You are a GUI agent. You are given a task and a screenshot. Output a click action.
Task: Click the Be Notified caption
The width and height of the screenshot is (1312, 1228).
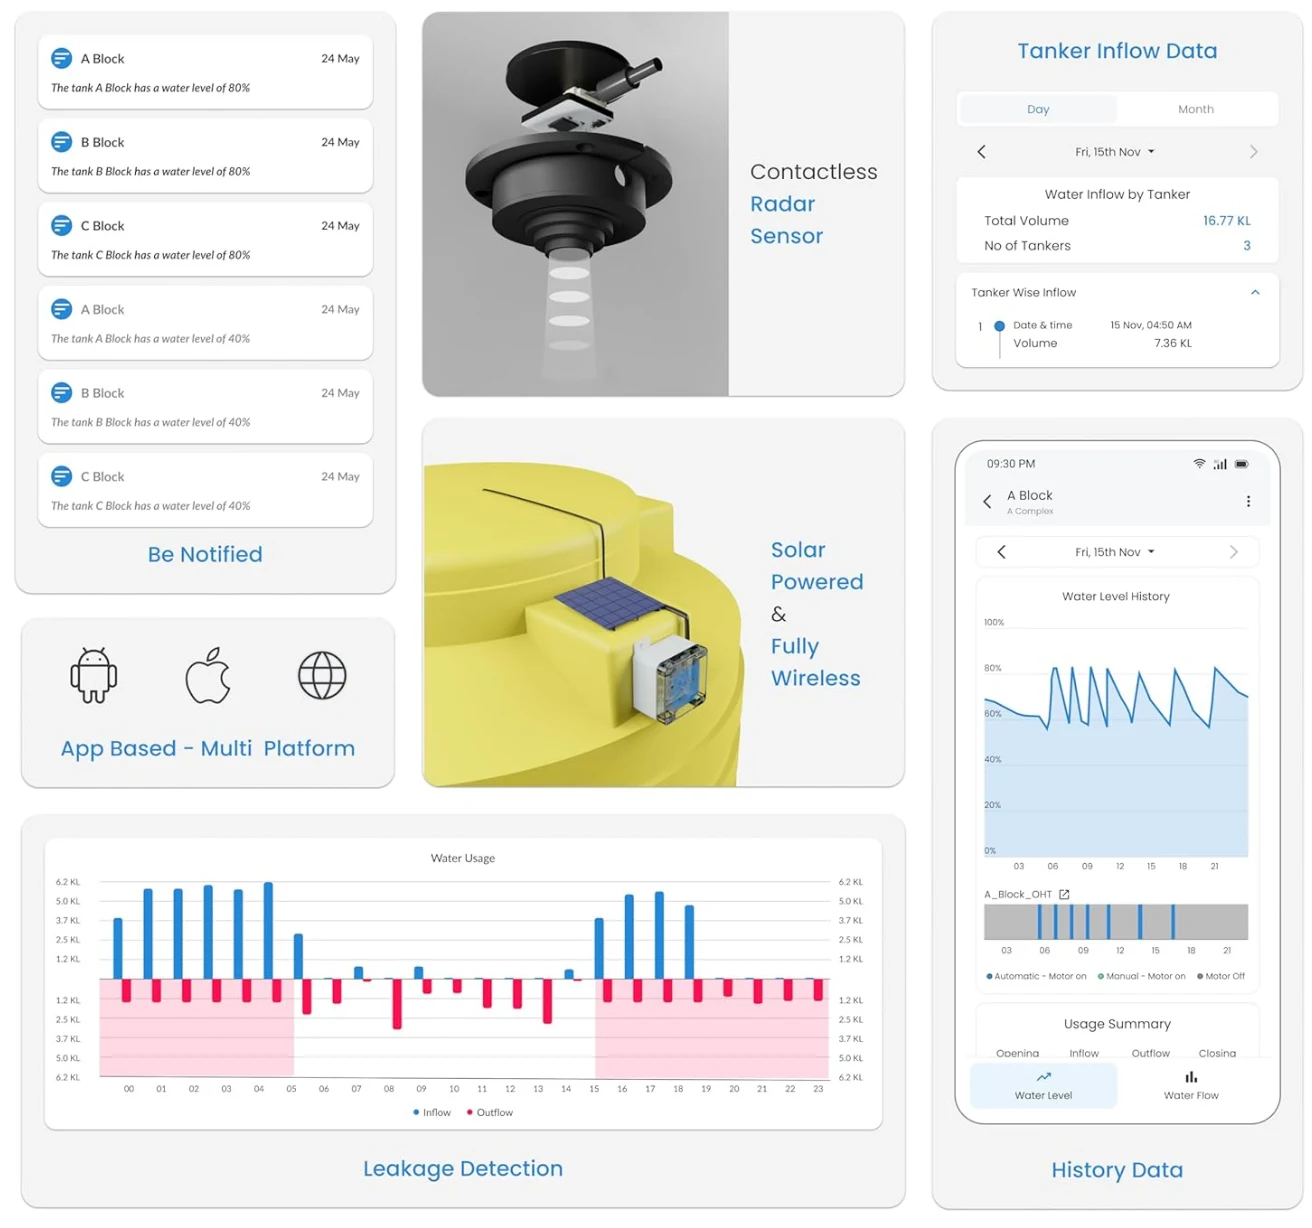pyautogui.click(x=205, y=554)
